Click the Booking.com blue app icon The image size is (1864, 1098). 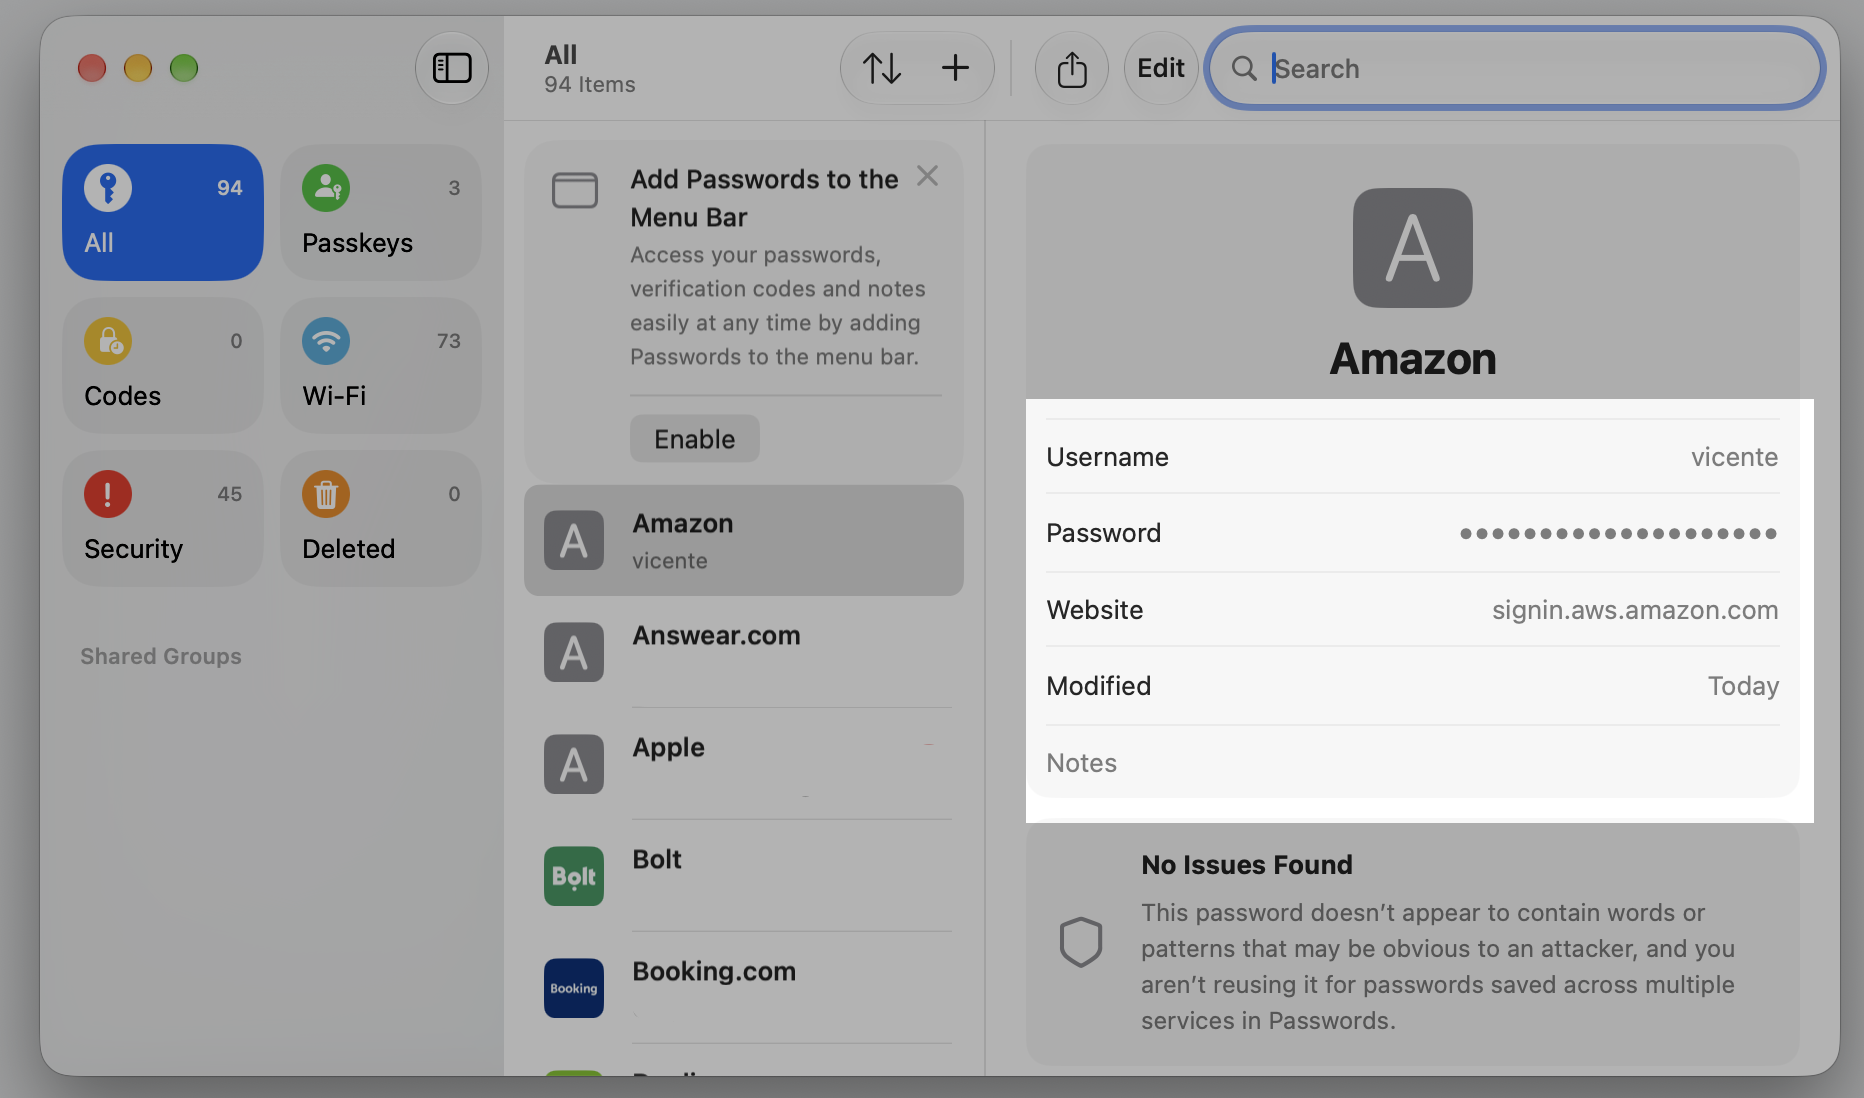tap(574, 988)
